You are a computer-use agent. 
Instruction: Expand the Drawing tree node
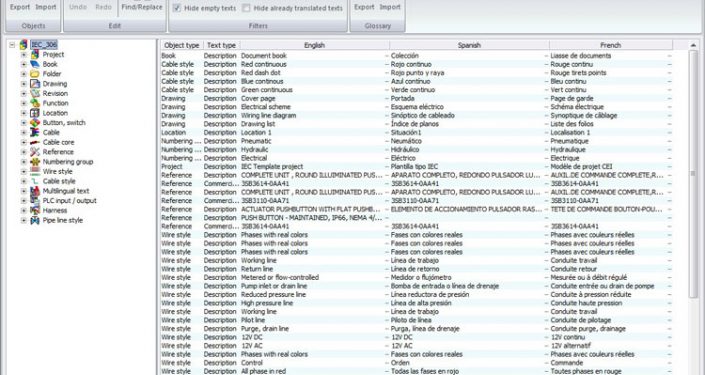[x=24, y=84]
